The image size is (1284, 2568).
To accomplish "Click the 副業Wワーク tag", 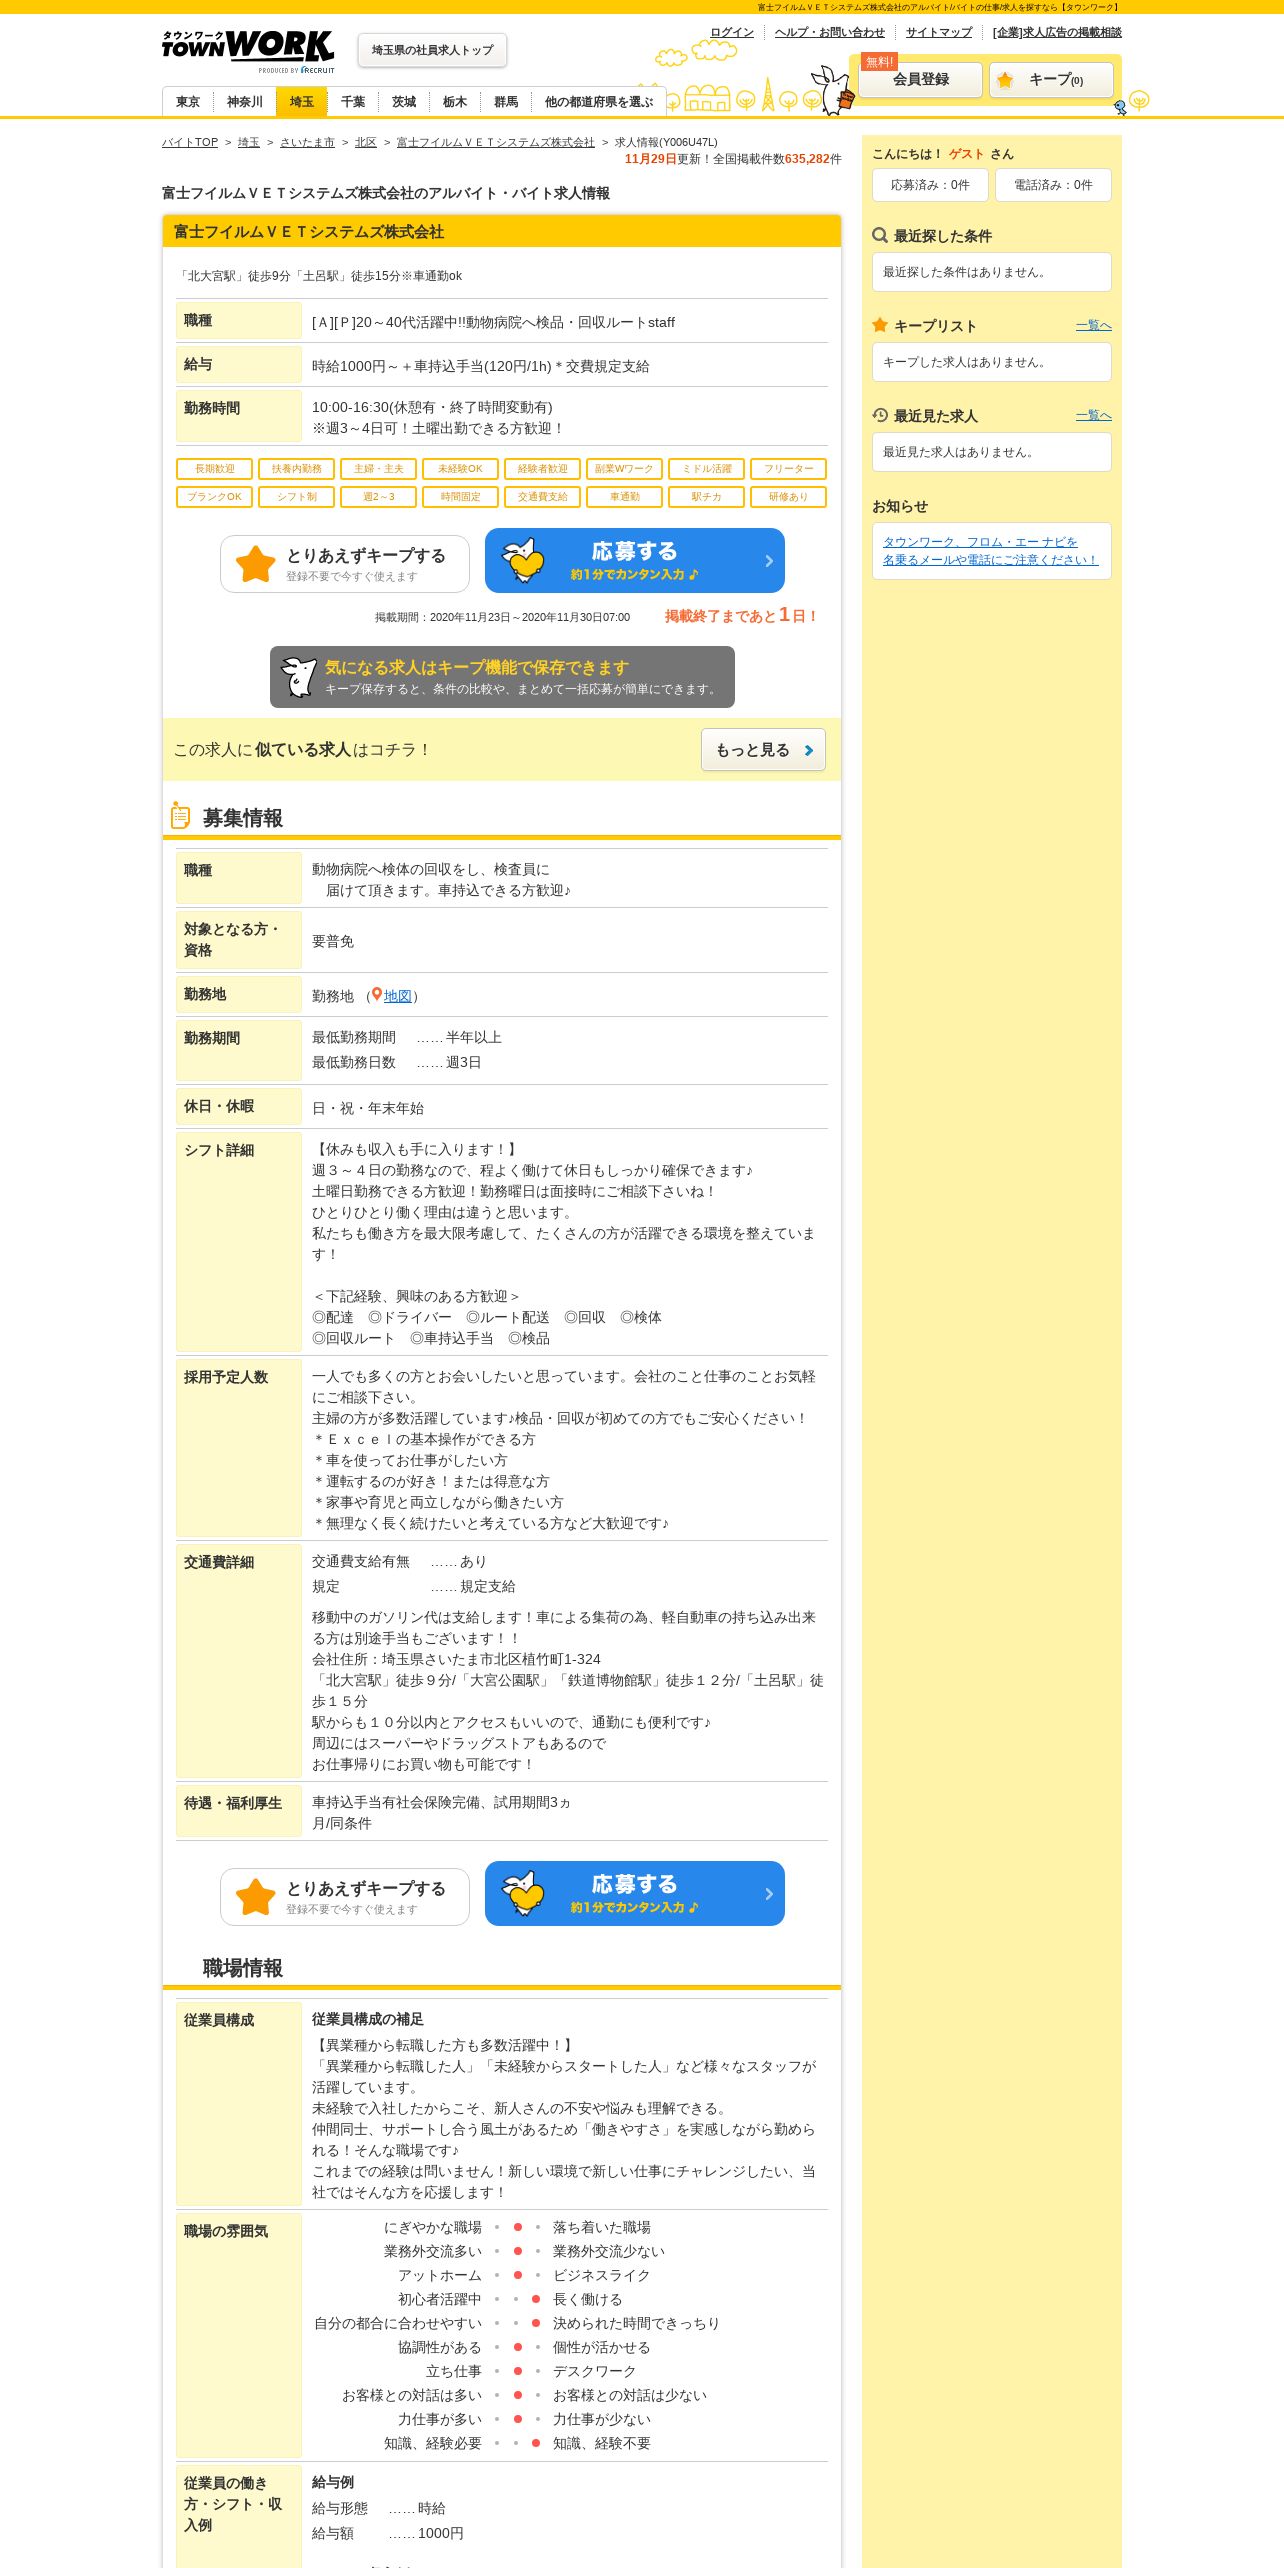I will [x=625, y=469].
